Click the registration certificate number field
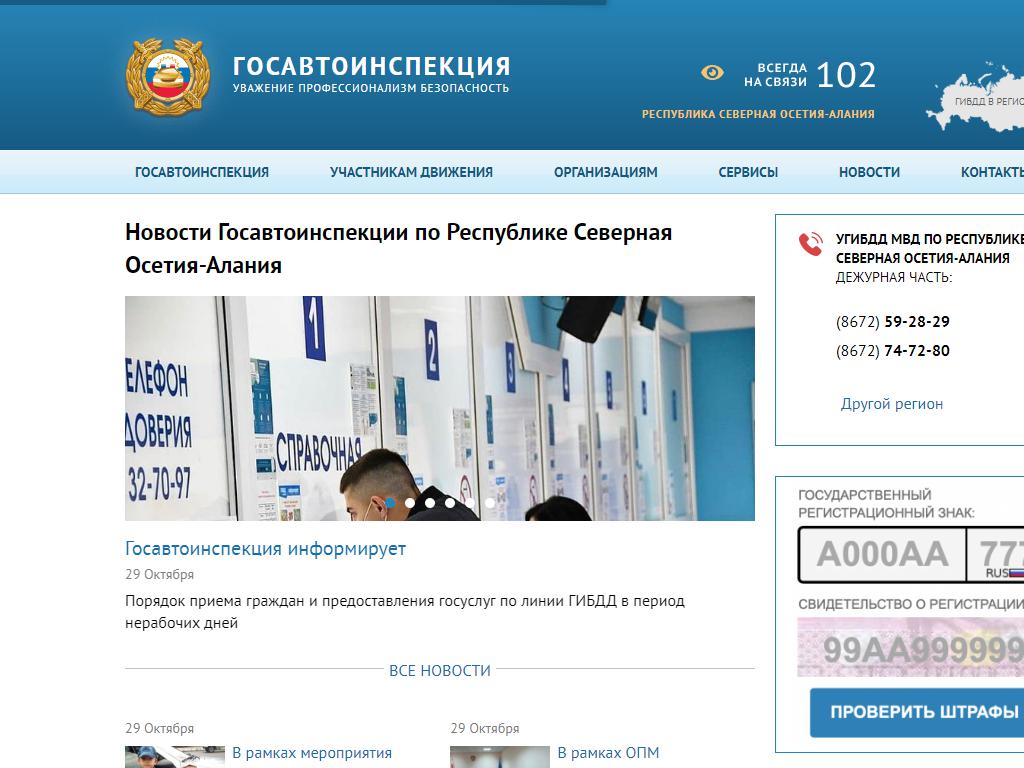This screenshot has height=768, width=1024. [910, 647]
